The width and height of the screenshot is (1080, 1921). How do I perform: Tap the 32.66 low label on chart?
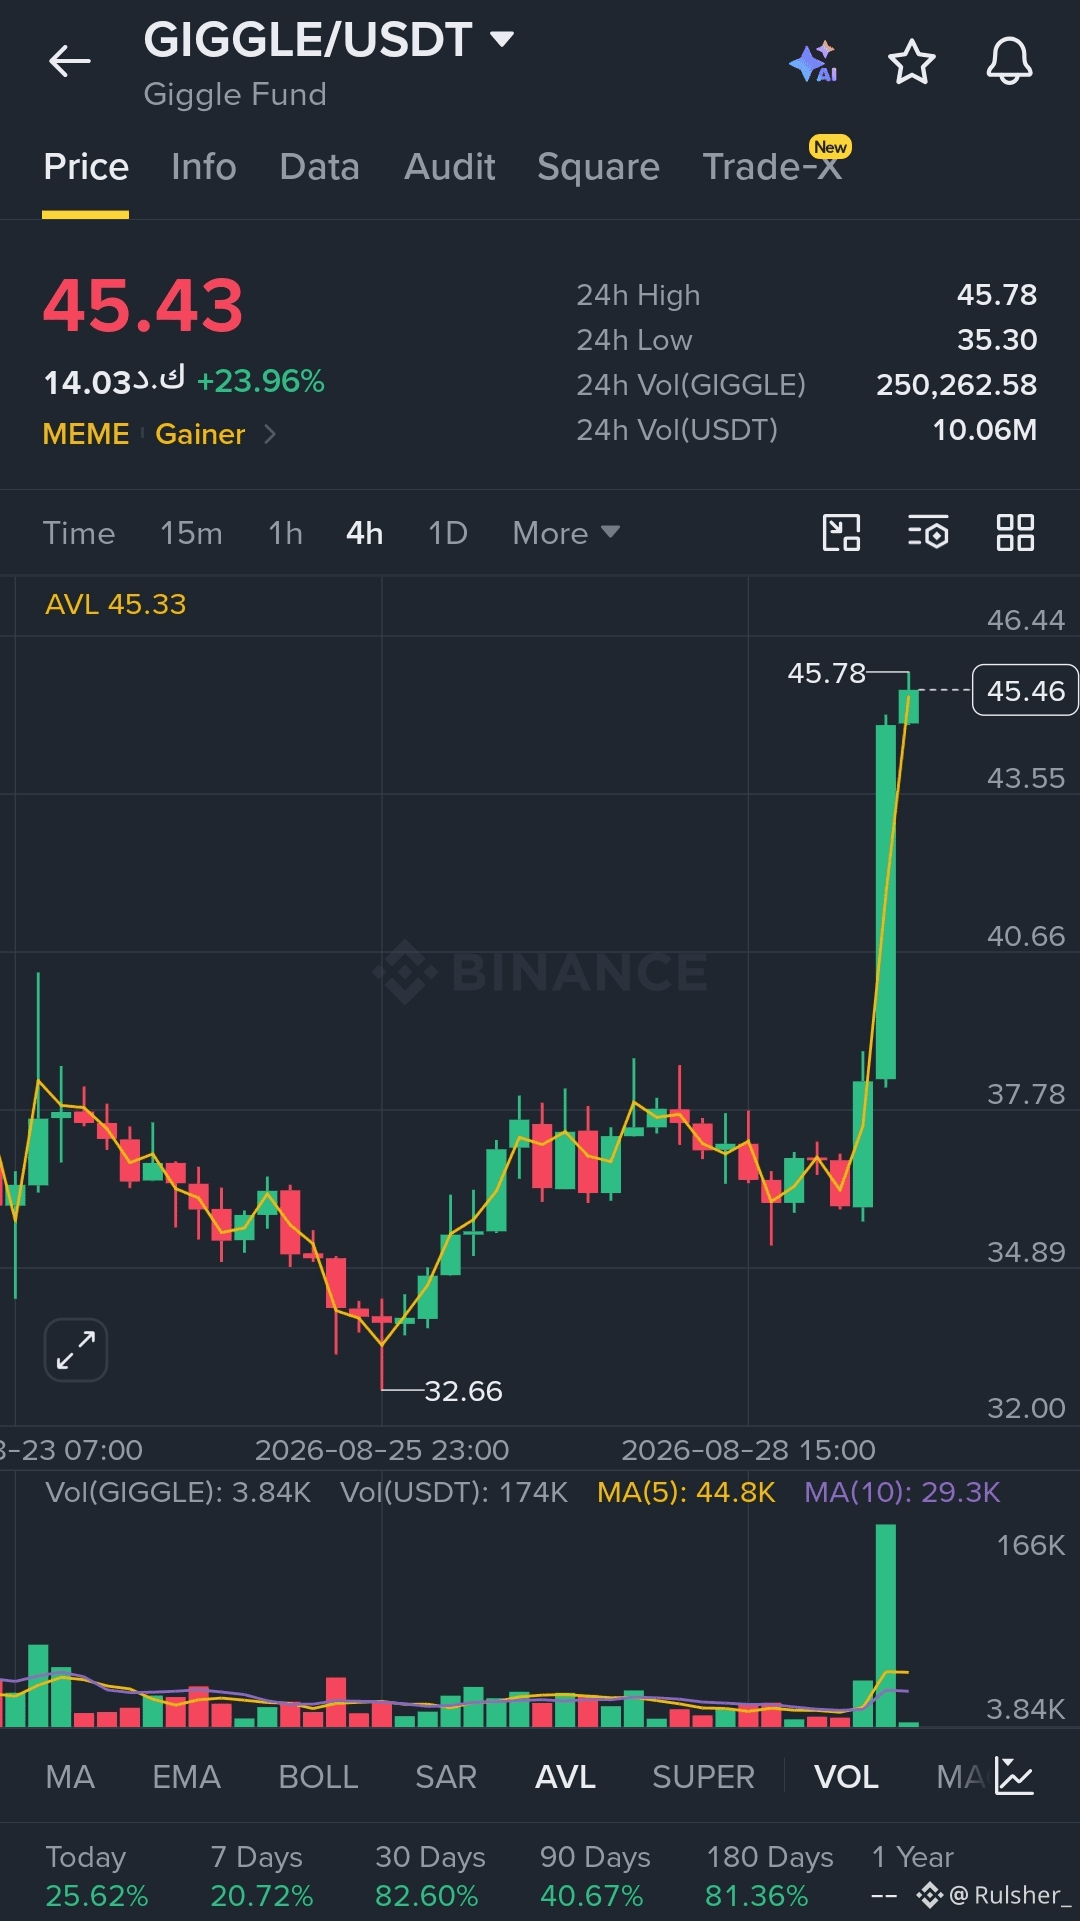click(463, 1391)
